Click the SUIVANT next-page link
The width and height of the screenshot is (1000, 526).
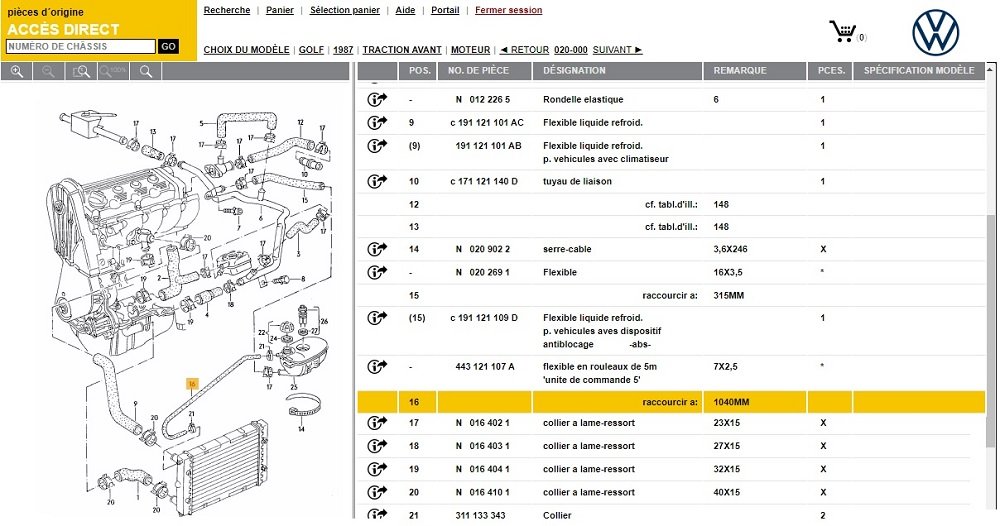617,50
